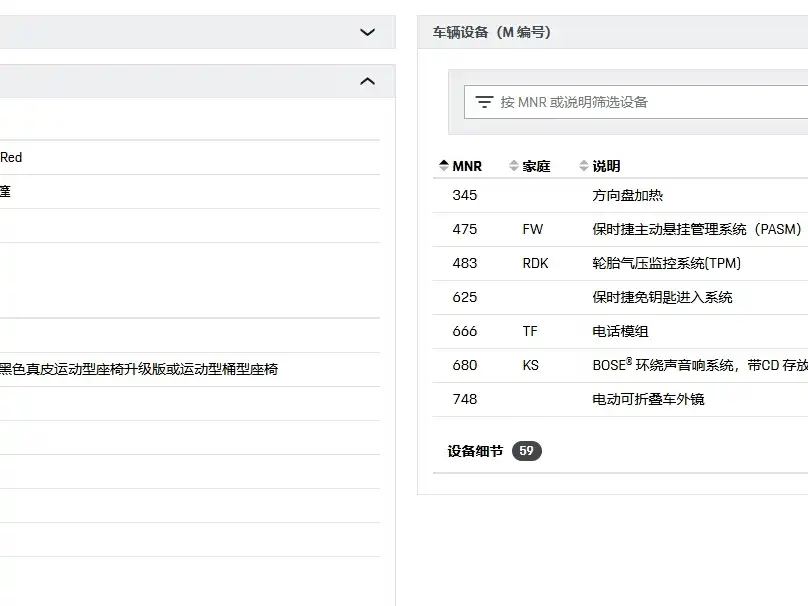Click family code TF
The height and width of the screenshot is (606, 808).
click(x=530, y=331)
